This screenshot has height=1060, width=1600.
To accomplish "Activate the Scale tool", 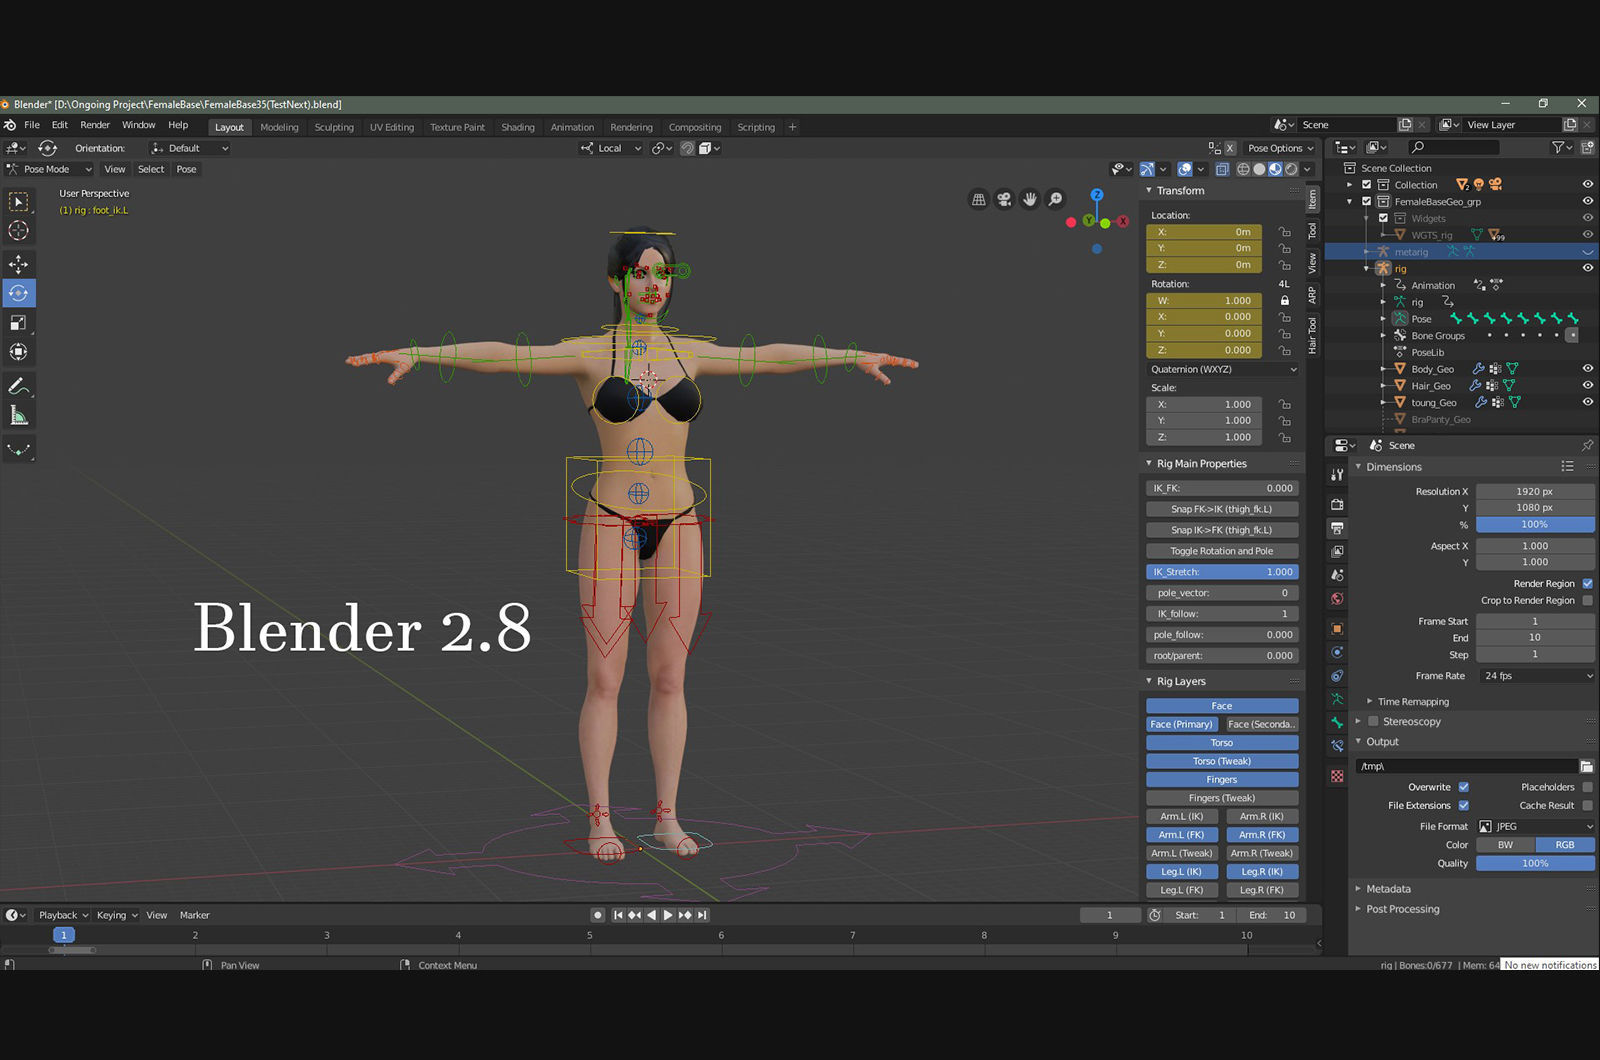I will [19, 322].
